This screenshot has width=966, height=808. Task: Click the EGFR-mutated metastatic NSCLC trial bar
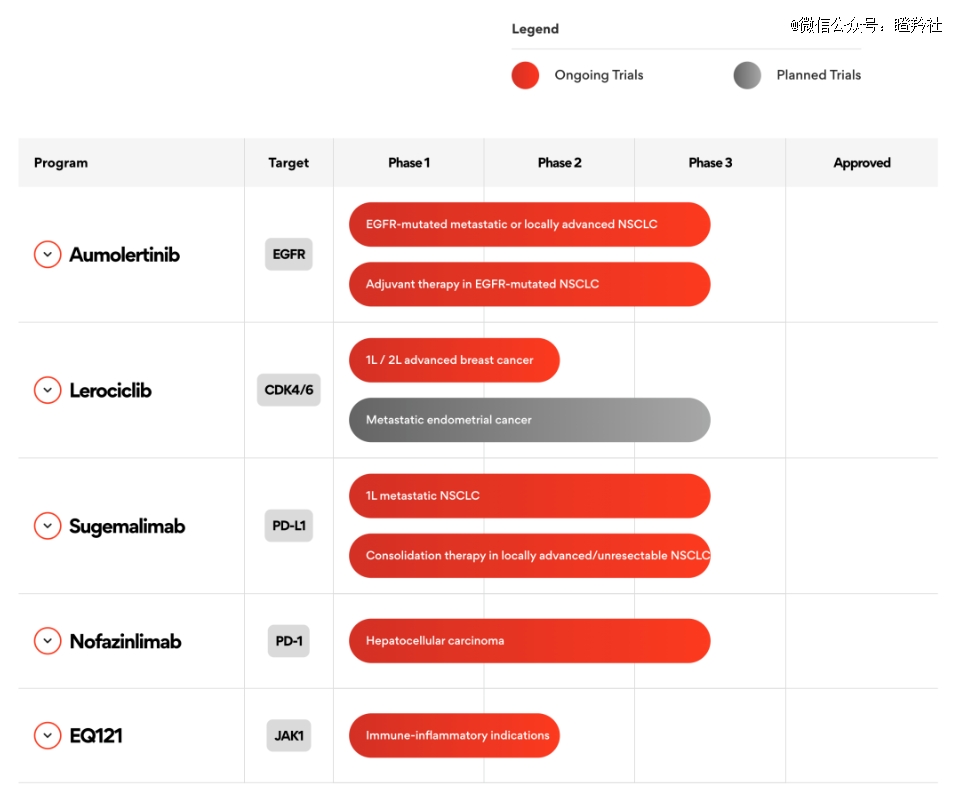pyautogui.click(x=529, y=224)
